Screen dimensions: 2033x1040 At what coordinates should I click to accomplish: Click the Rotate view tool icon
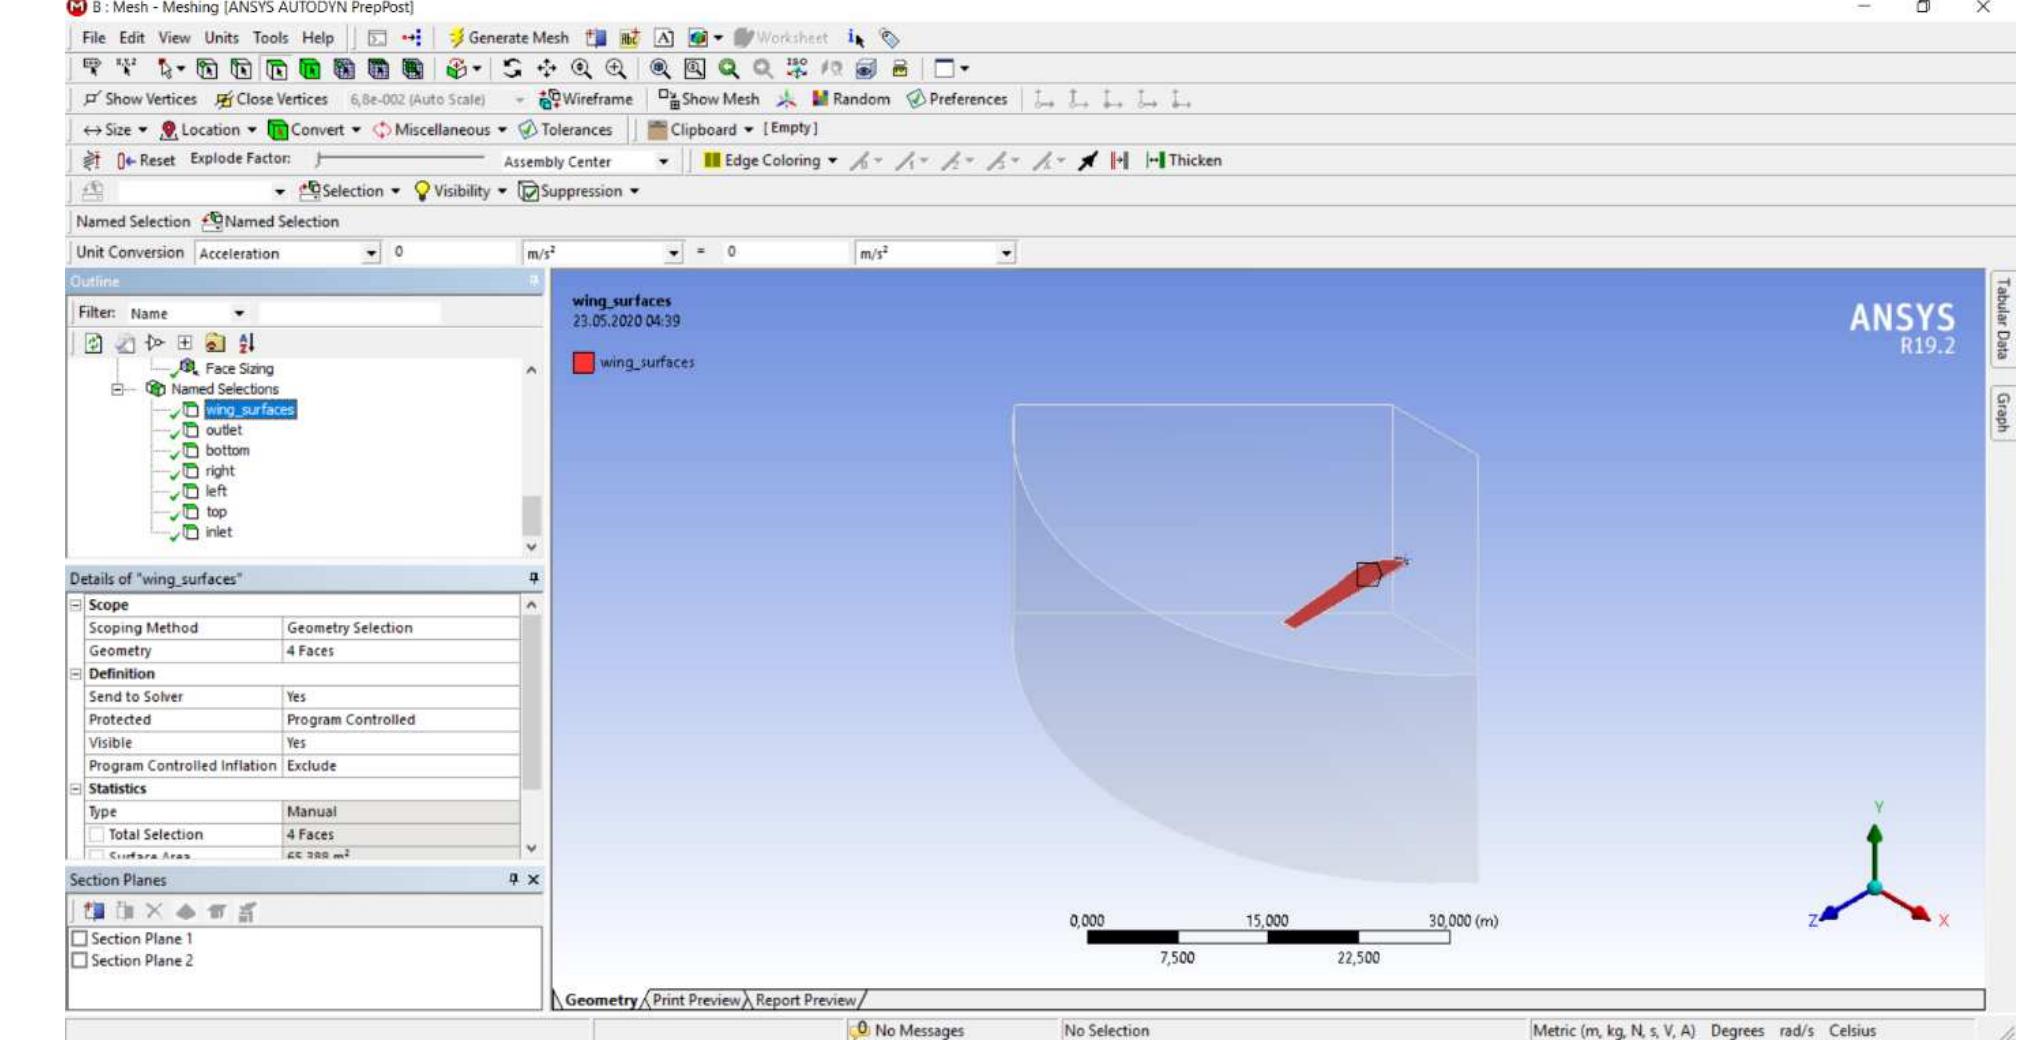(x=512, y=68)
